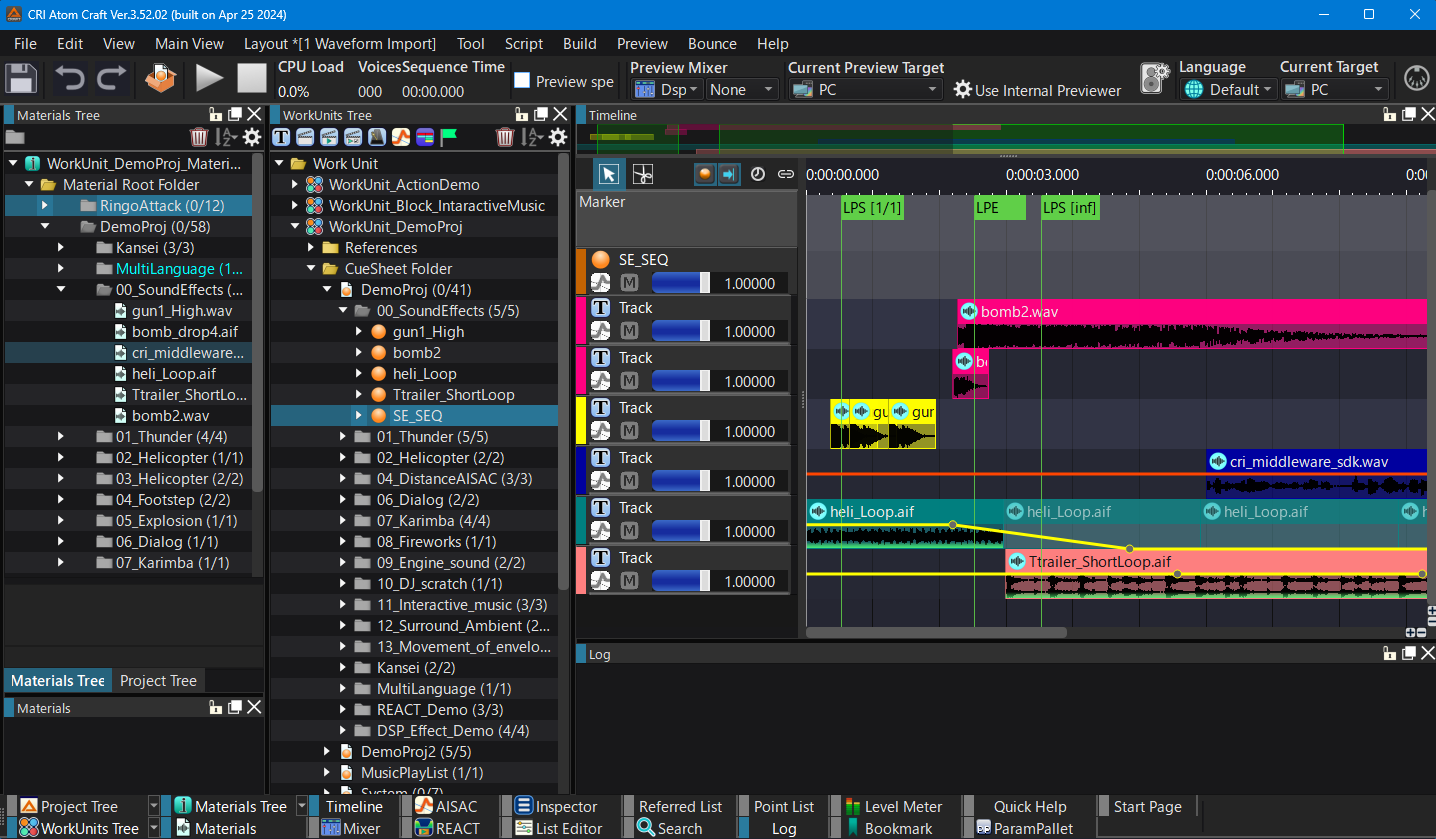This screenshot has width=1436, height=839.
Task: Click the green flag icon in WorkUnits Tree toolbar
Action: point(449,137)
